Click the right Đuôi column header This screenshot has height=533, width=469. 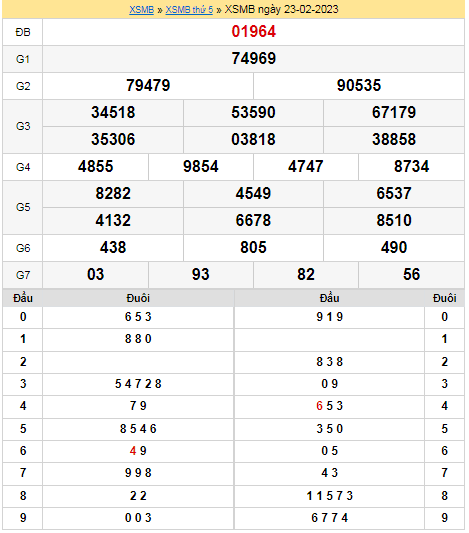pyautogui.click(x=445, y=298)
